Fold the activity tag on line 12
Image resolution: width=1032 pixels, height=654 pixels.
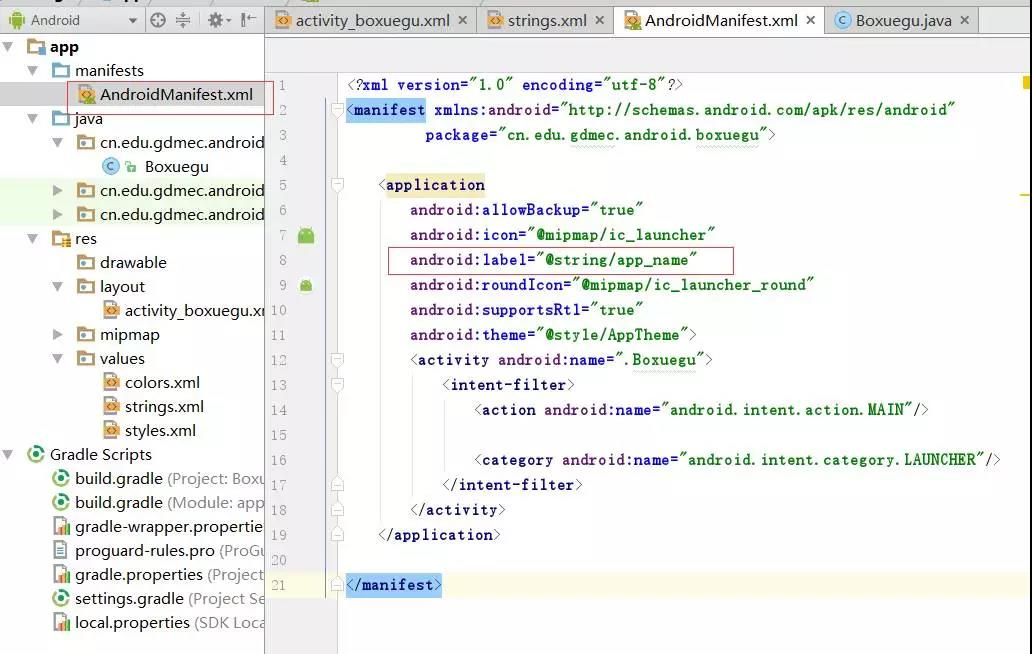click(x=337, y=359)
